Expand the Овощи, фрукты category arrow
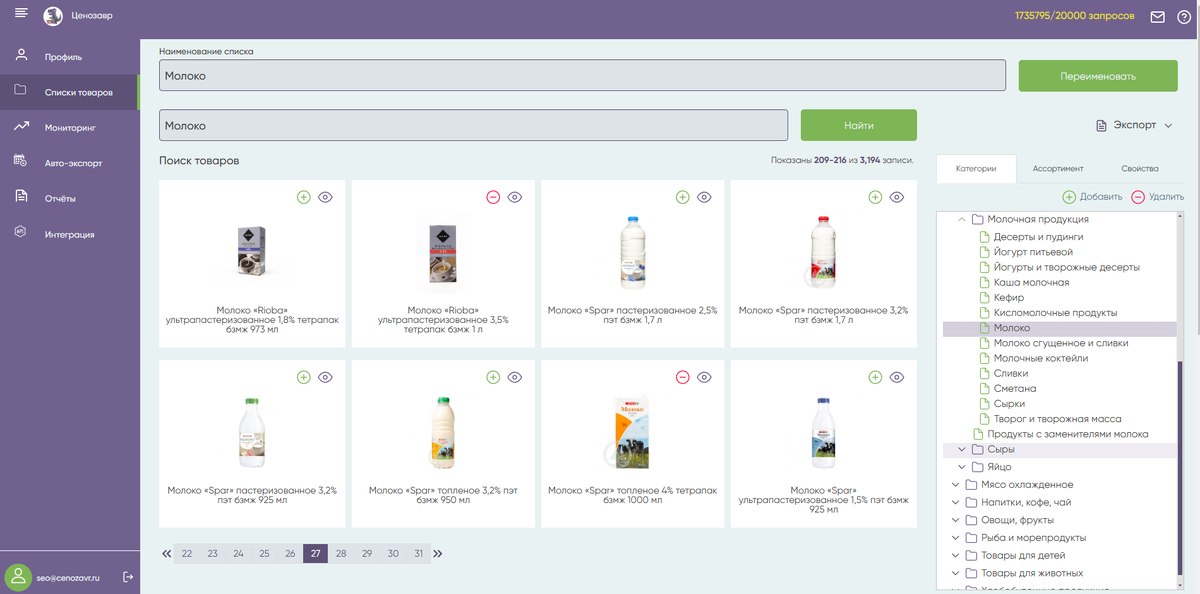The image size is (1200, 594). [x=956, y=520]
